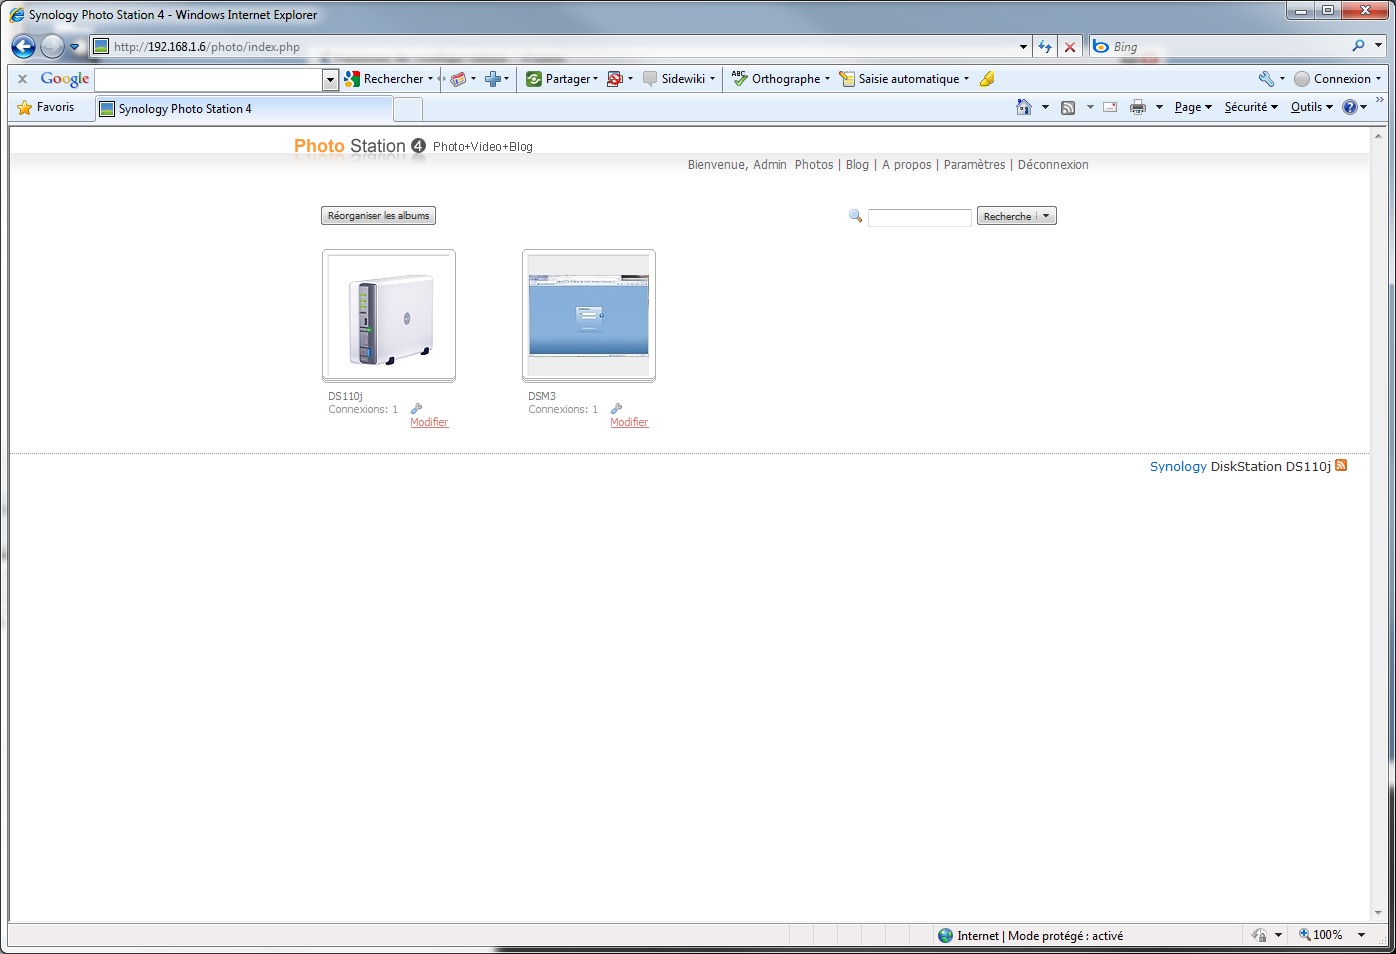Click the Blog navigation link

pos(857,165)
